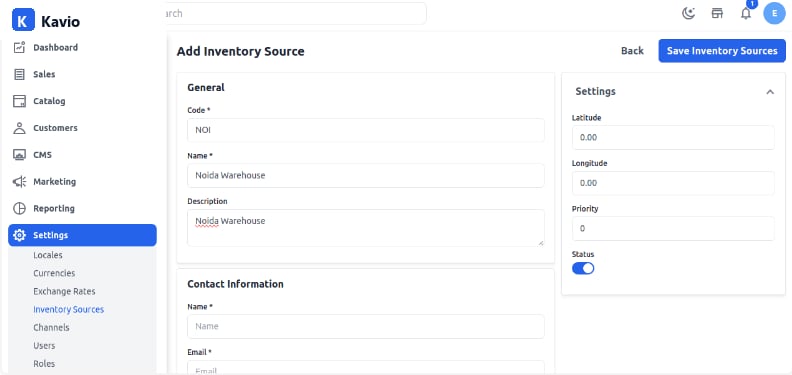Collapse the Settings panel chevron
This screenshot has width=792, height=375.
(770, 92)
